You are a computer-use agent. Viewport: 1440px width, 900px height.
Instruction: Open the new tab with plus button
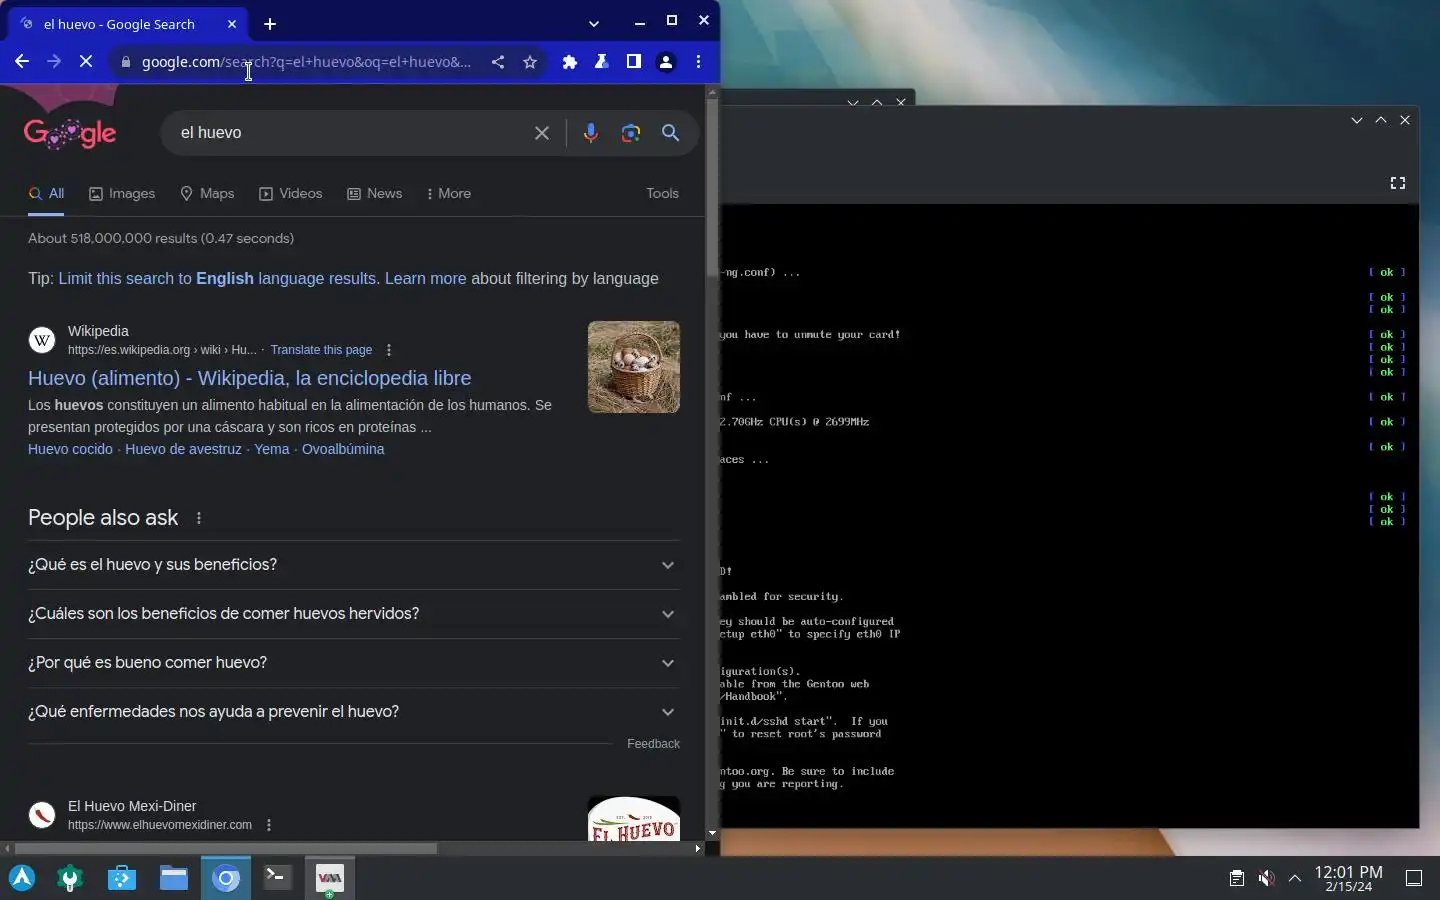click(270, 24)
